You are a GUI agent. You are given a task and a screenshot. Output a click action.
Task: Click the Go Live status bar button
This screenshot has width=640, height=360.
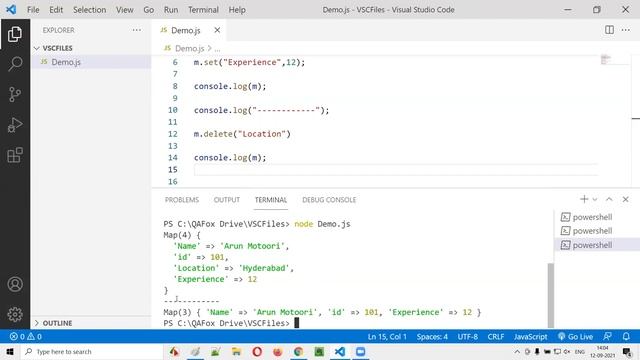(x=575, y=337)
